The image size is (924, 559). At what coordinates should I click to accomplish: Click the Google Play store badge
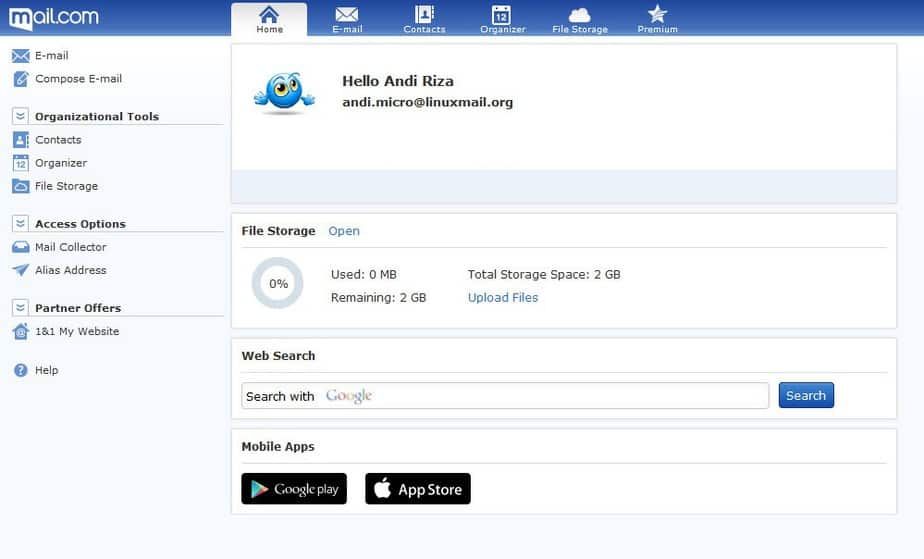(x=294, y=489)
